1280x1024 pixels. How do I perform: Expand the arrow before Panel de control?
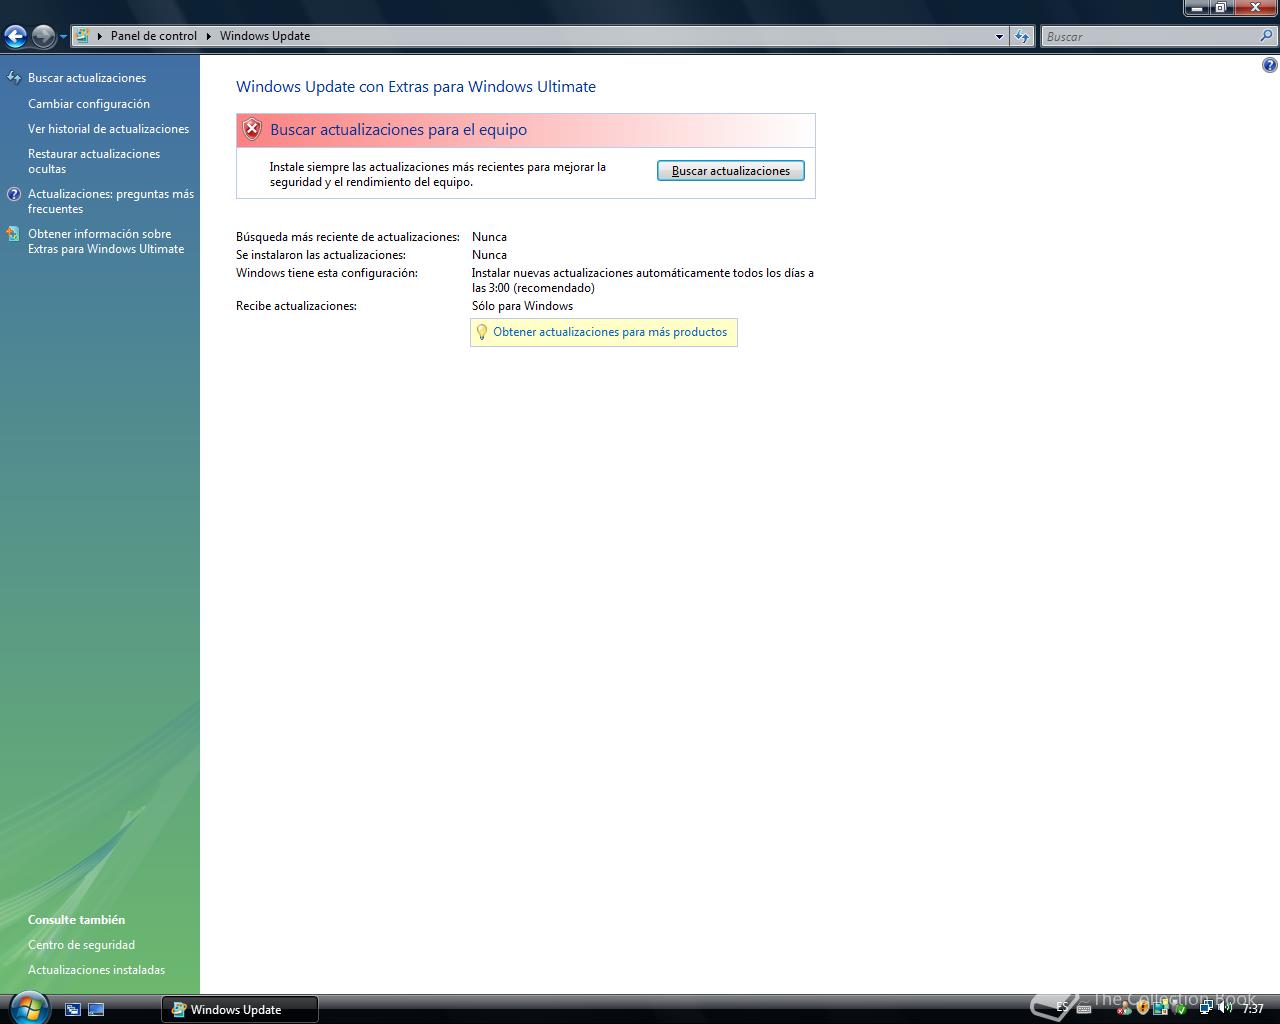pos(100,36)
